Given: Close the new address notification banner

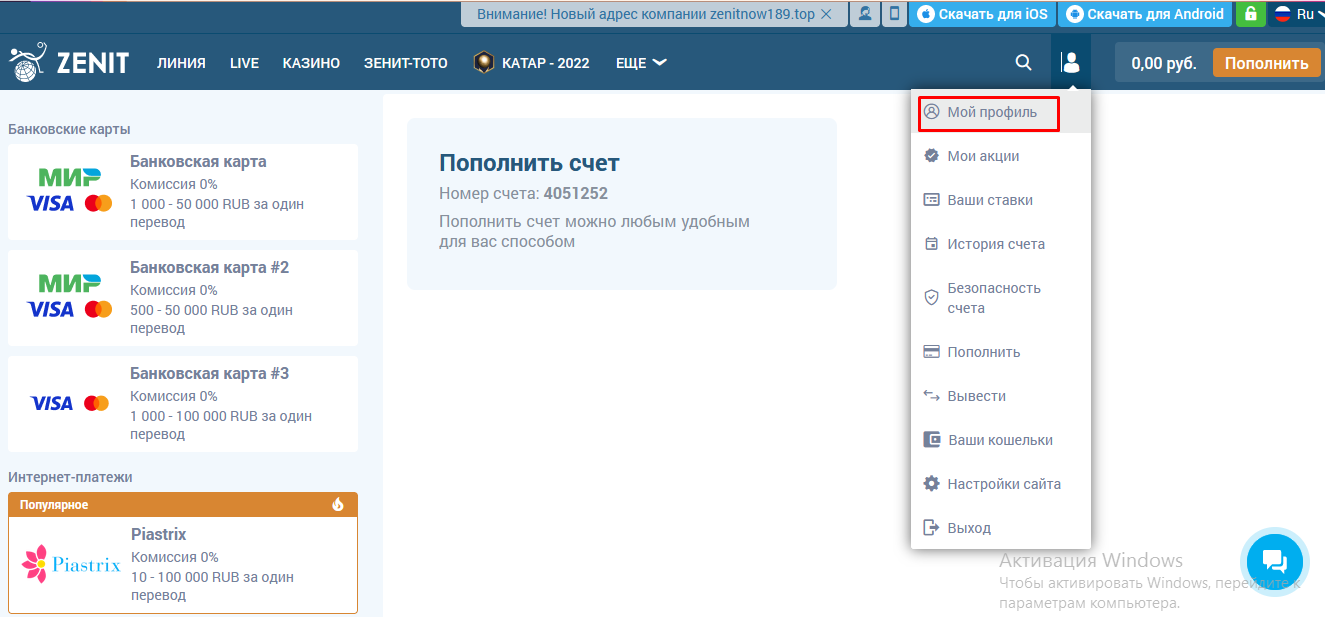Looking at the screenshot, I should (x=825, y=14).
